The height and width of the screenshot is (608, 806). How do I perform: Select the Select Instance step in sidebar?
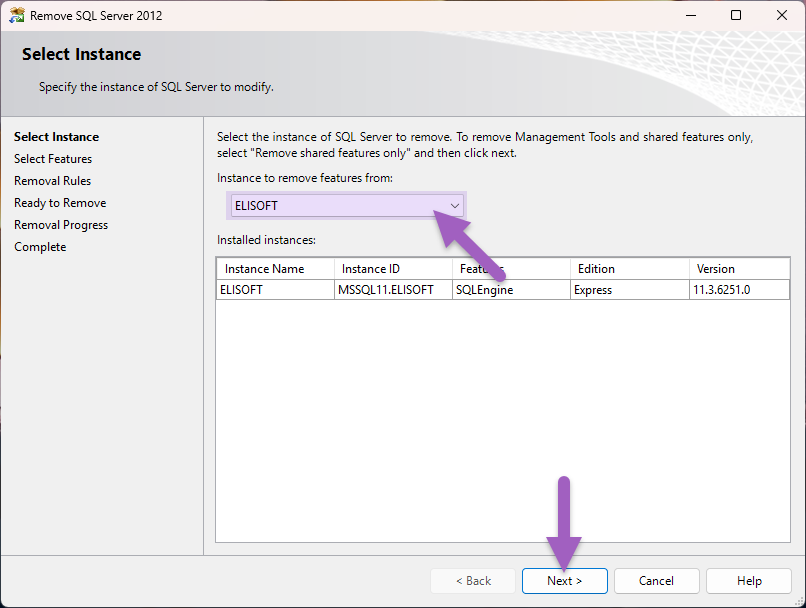57,137
